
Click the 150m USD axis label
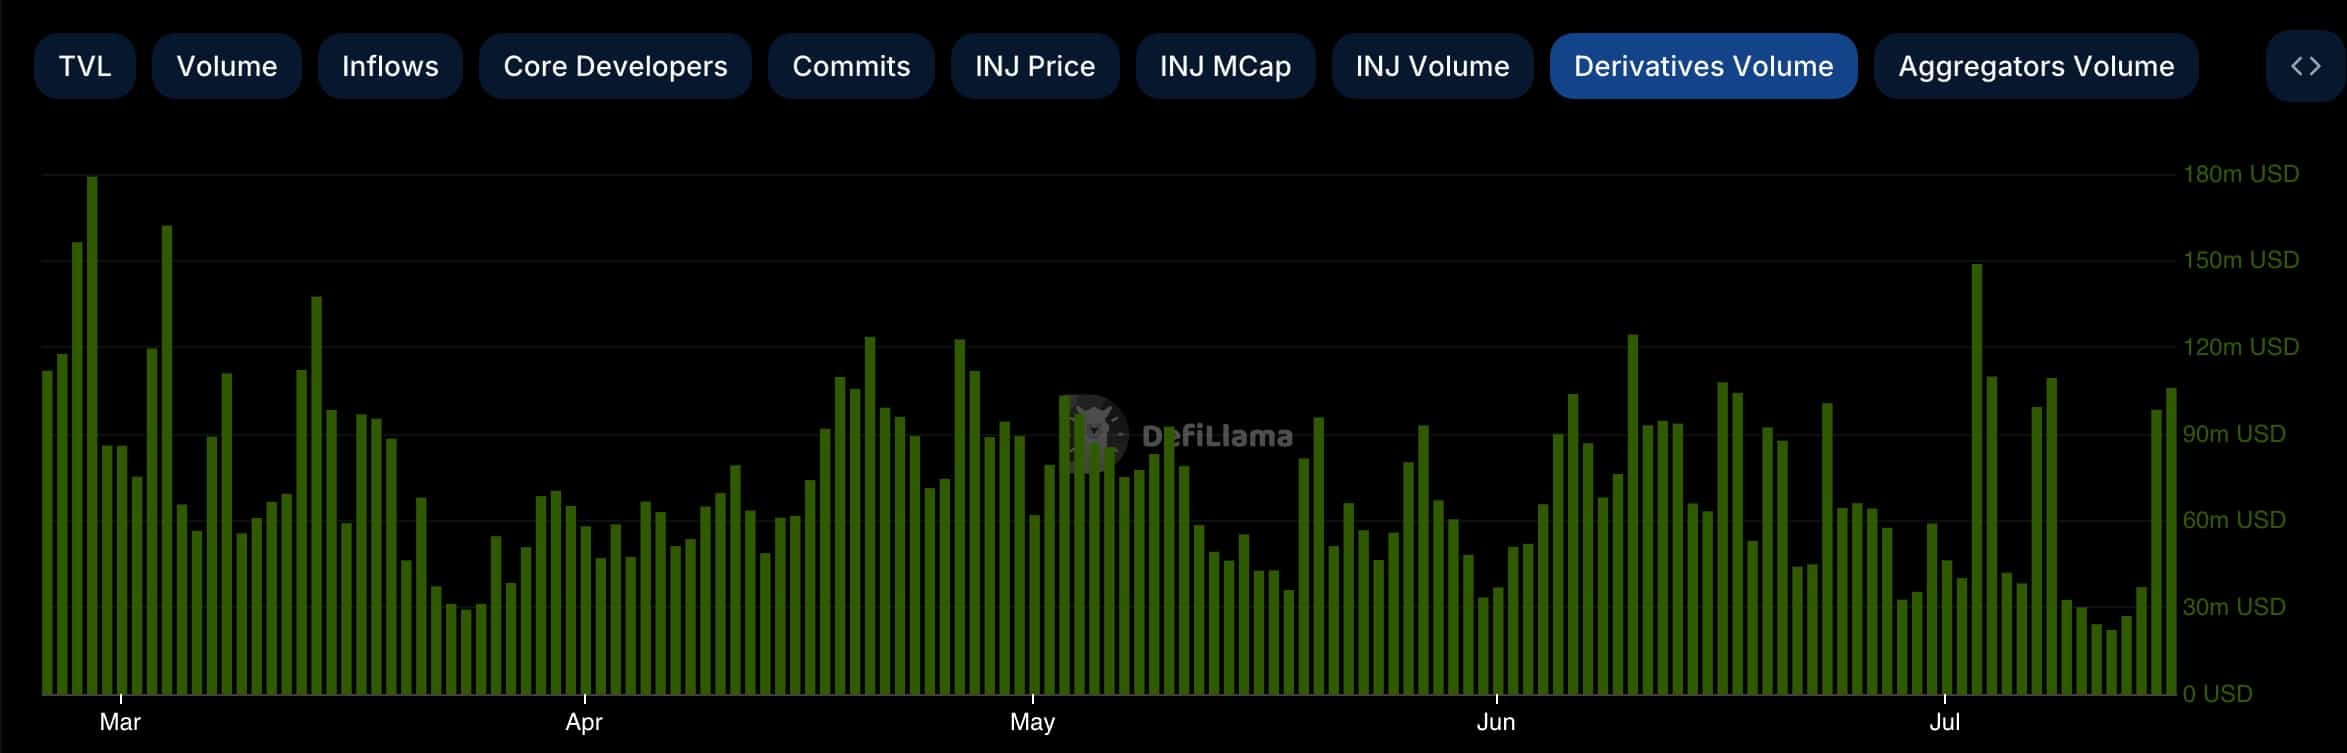click(x=2241, y=260)
